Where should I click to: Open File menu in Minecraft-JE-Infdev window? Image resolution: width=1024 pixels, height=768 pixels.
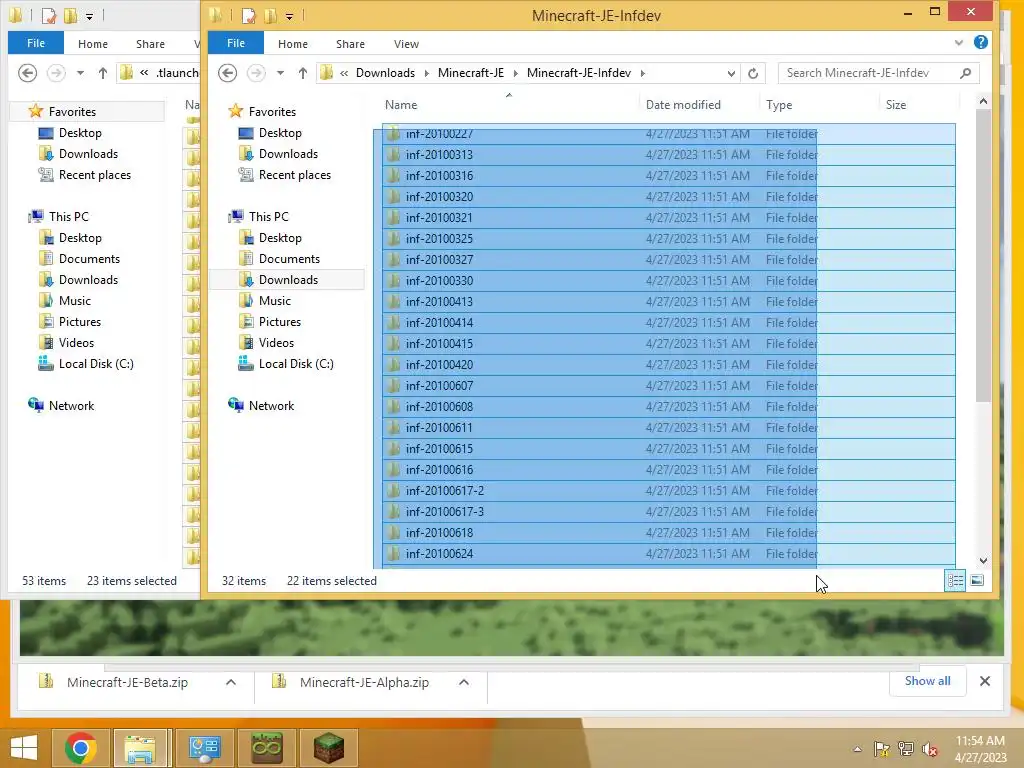pos(236,43)
